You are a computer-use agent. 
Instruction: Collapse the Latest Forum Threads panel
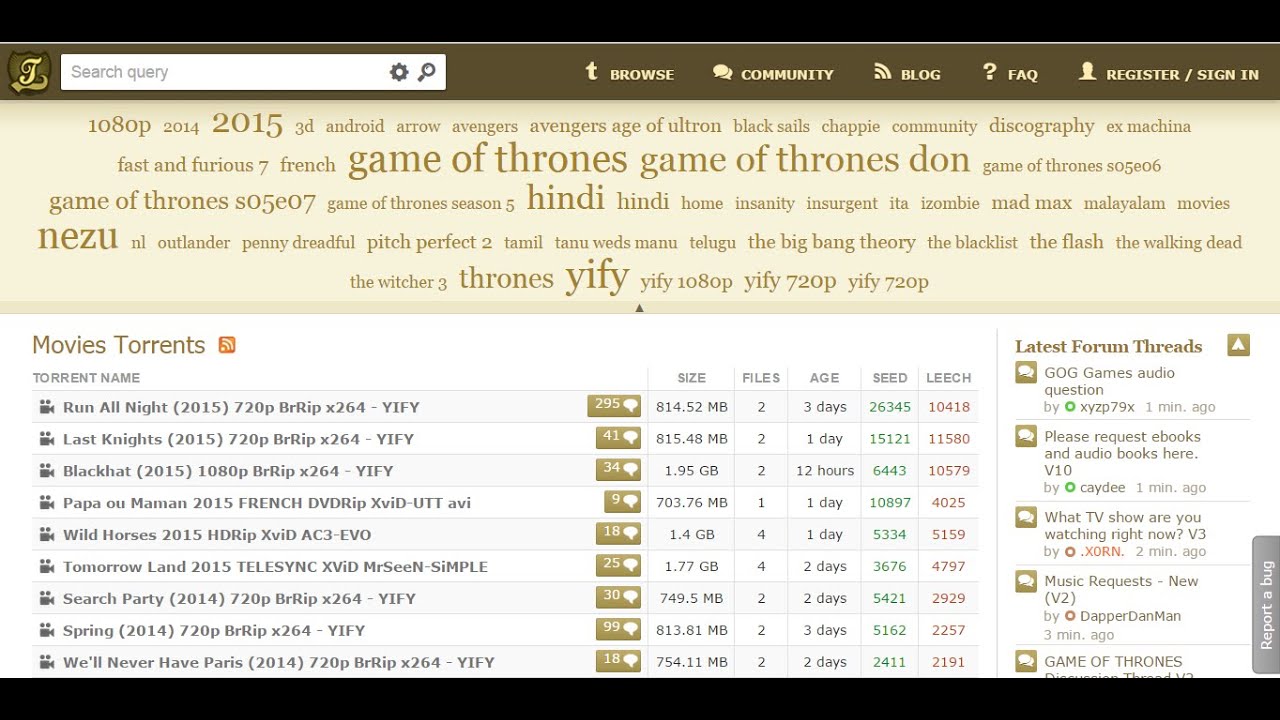(x=1239, y=345)
